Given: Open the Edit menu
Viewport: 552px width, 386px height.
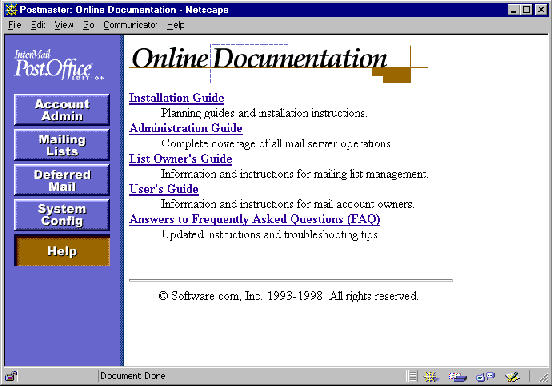Looking at the screenshot, I should 38,25.
